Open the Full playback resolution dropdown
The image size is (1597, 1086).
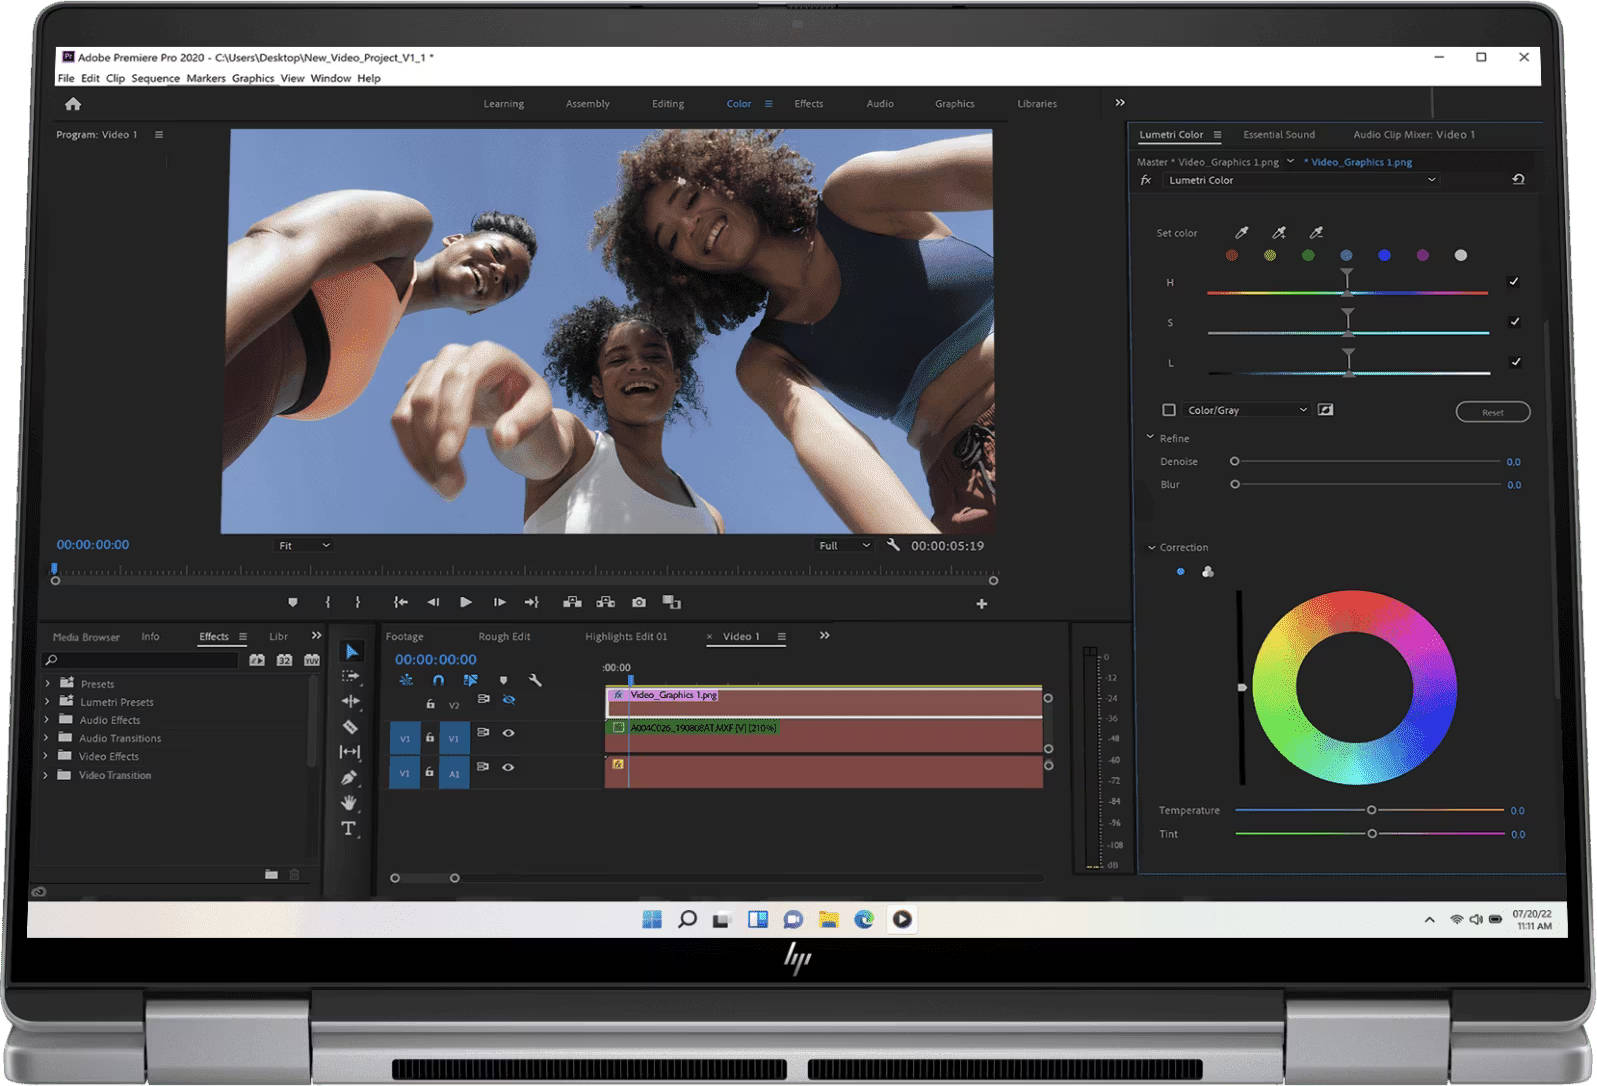844,545
